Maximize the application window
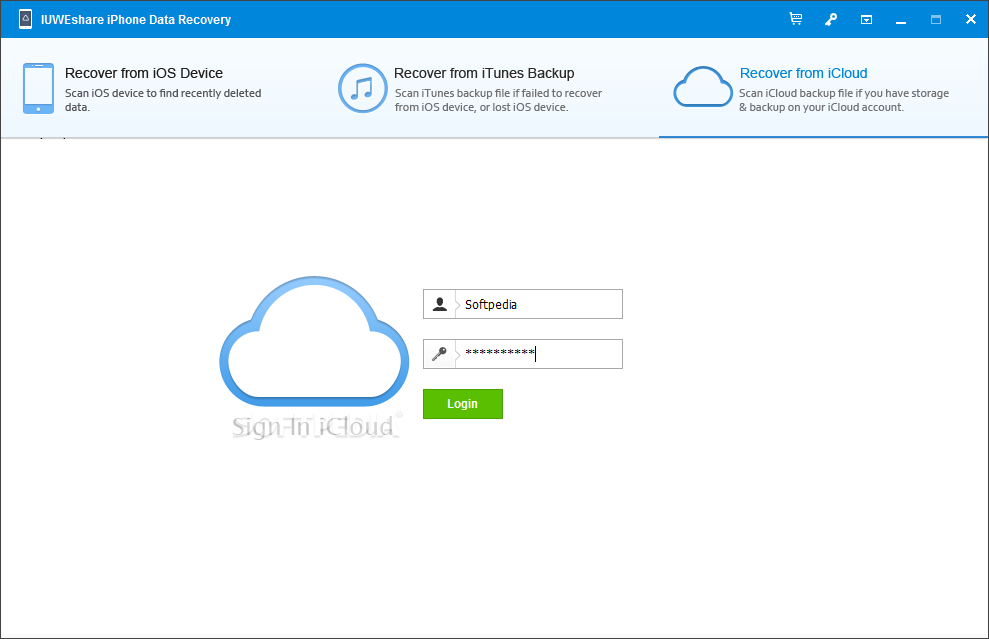Screen dimensions: 989x639 click(936, 20)
